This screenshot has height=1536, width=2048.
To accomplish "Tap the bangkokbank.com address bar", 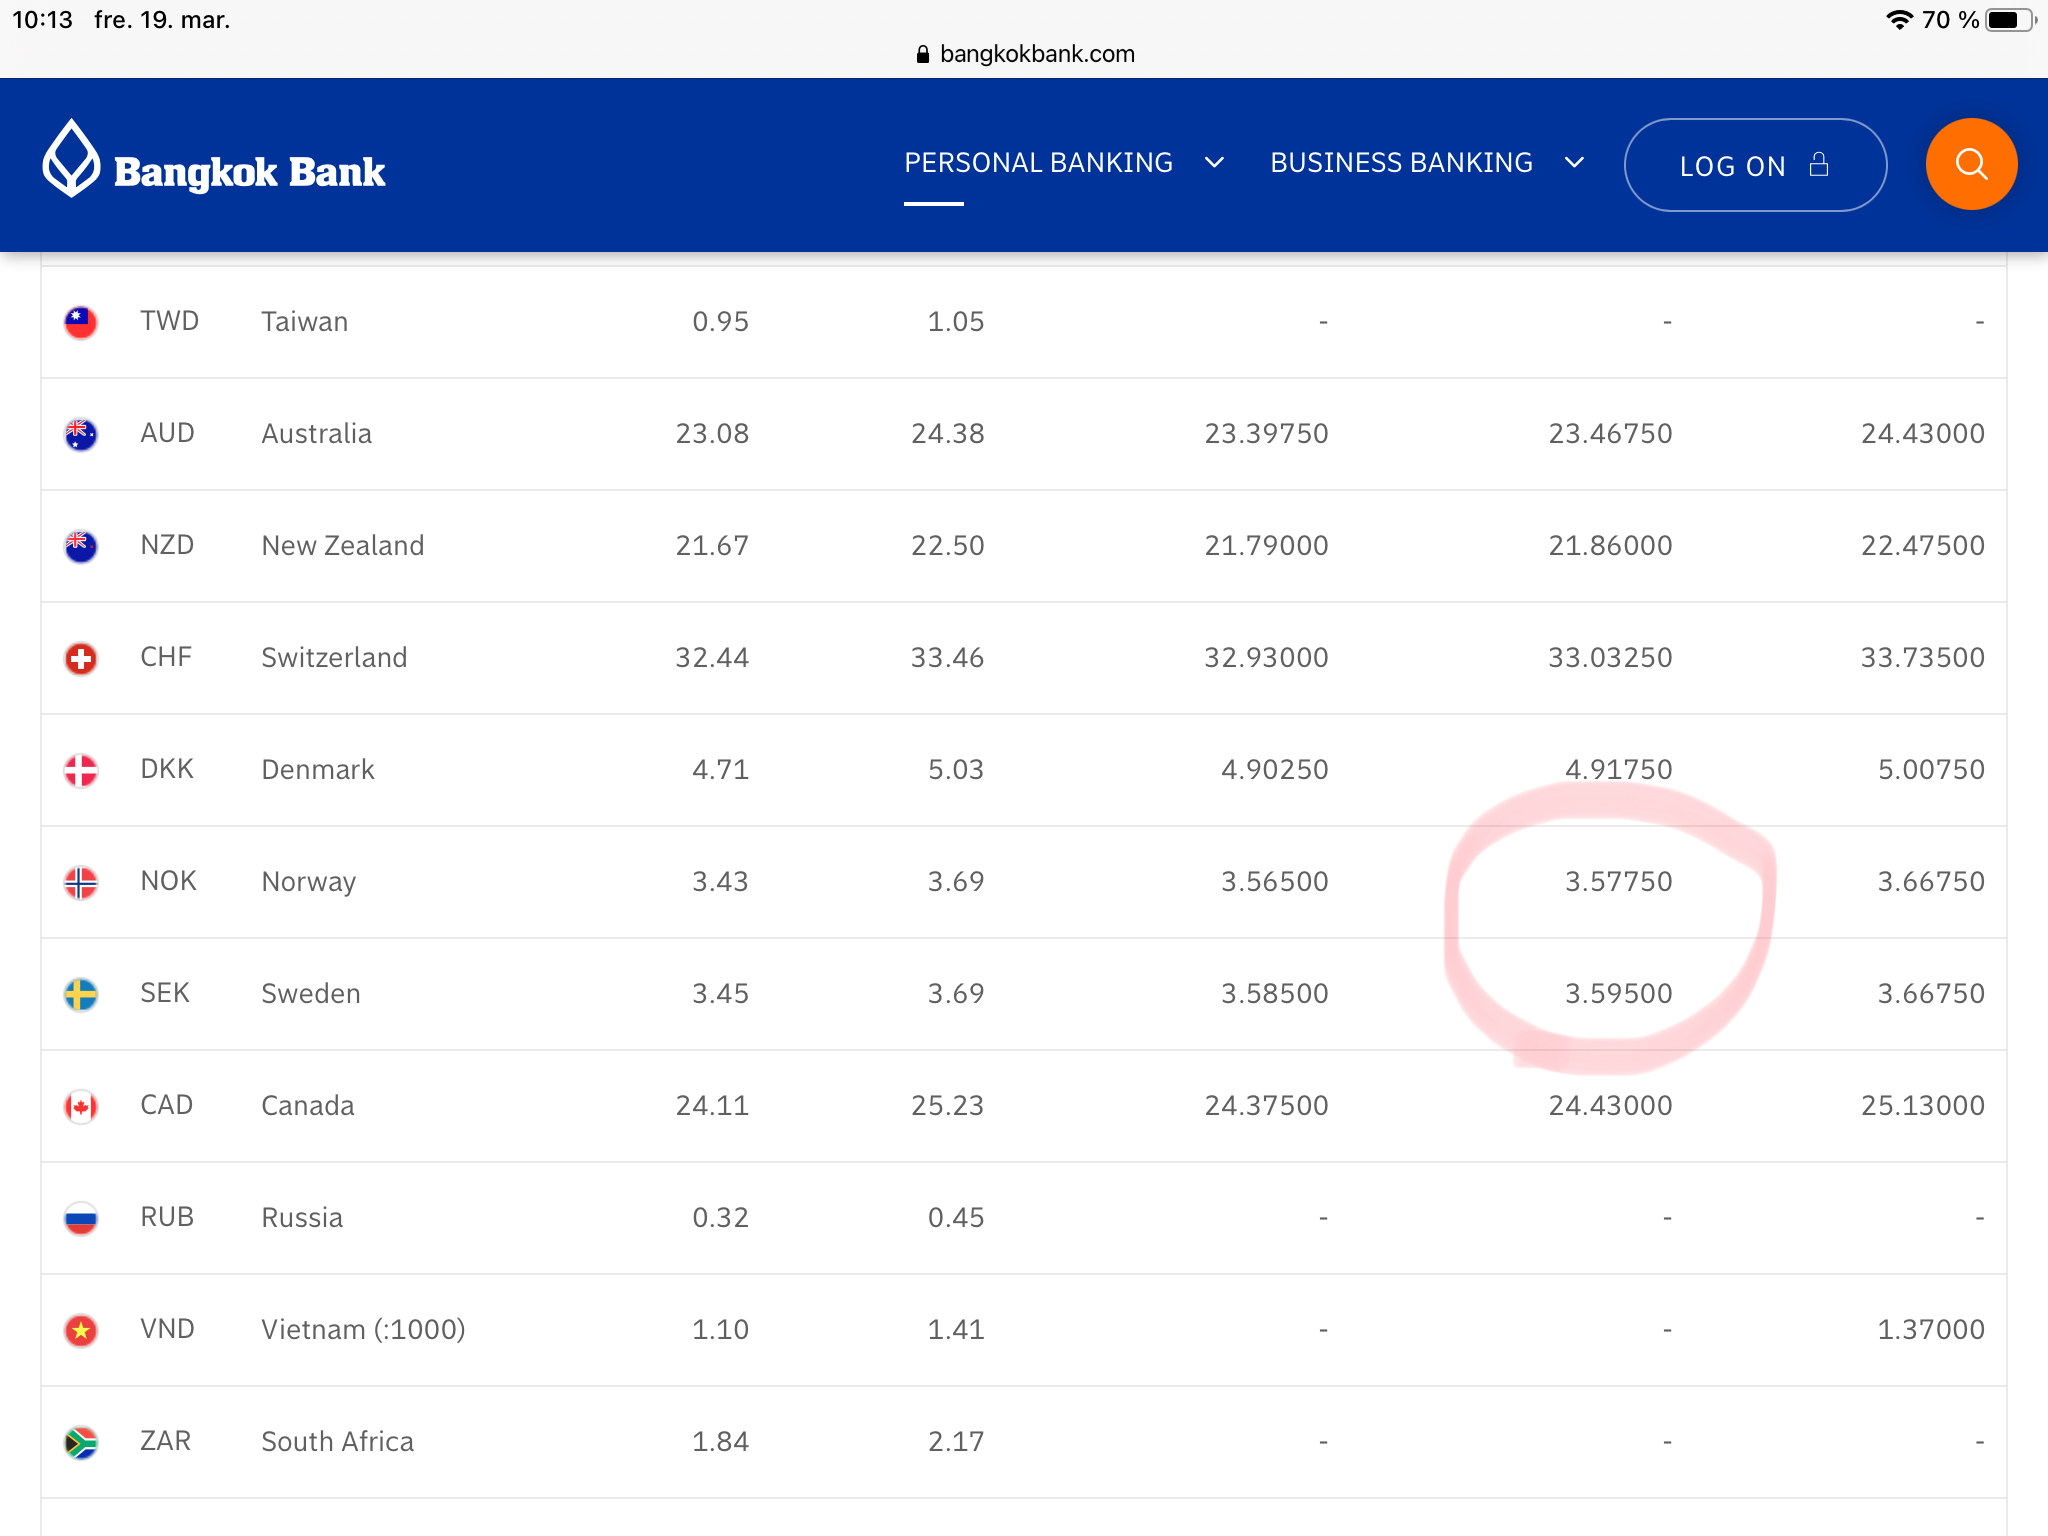I will tap(1024, 54).
